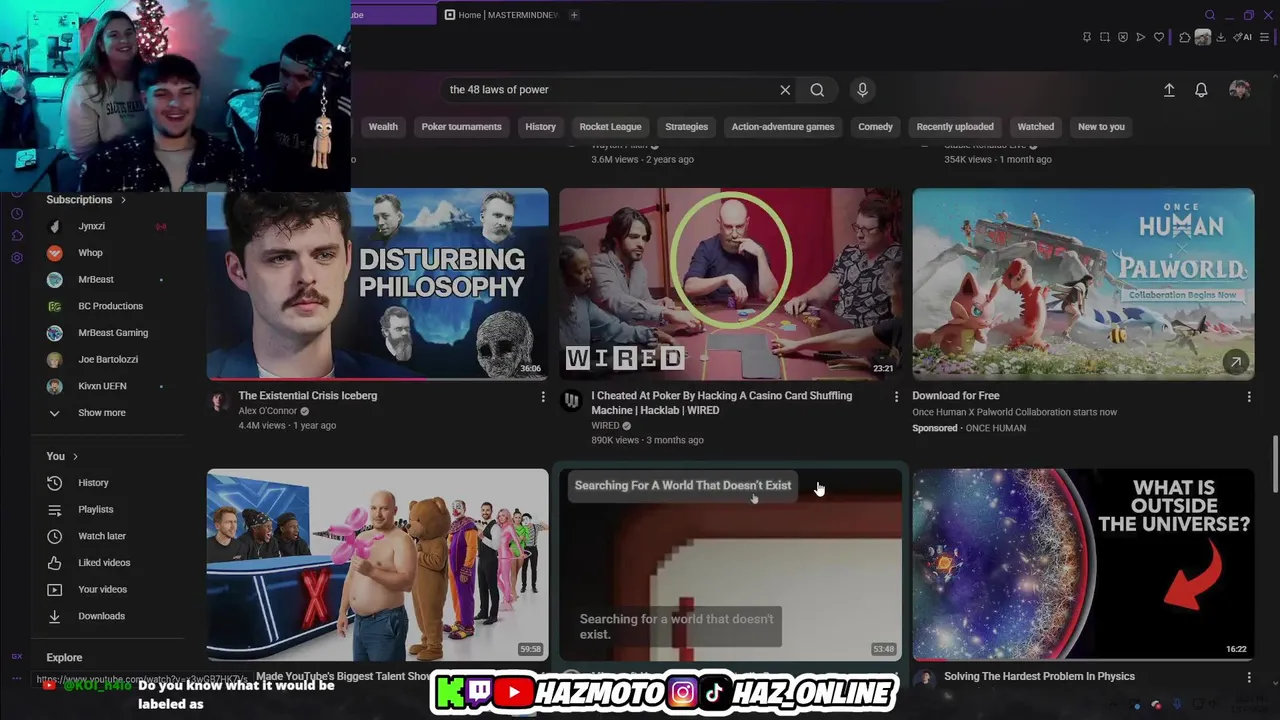Viewport: 1280px width, 720px height.
Task: Click Download for Free ad title
Action: (956, 396)
